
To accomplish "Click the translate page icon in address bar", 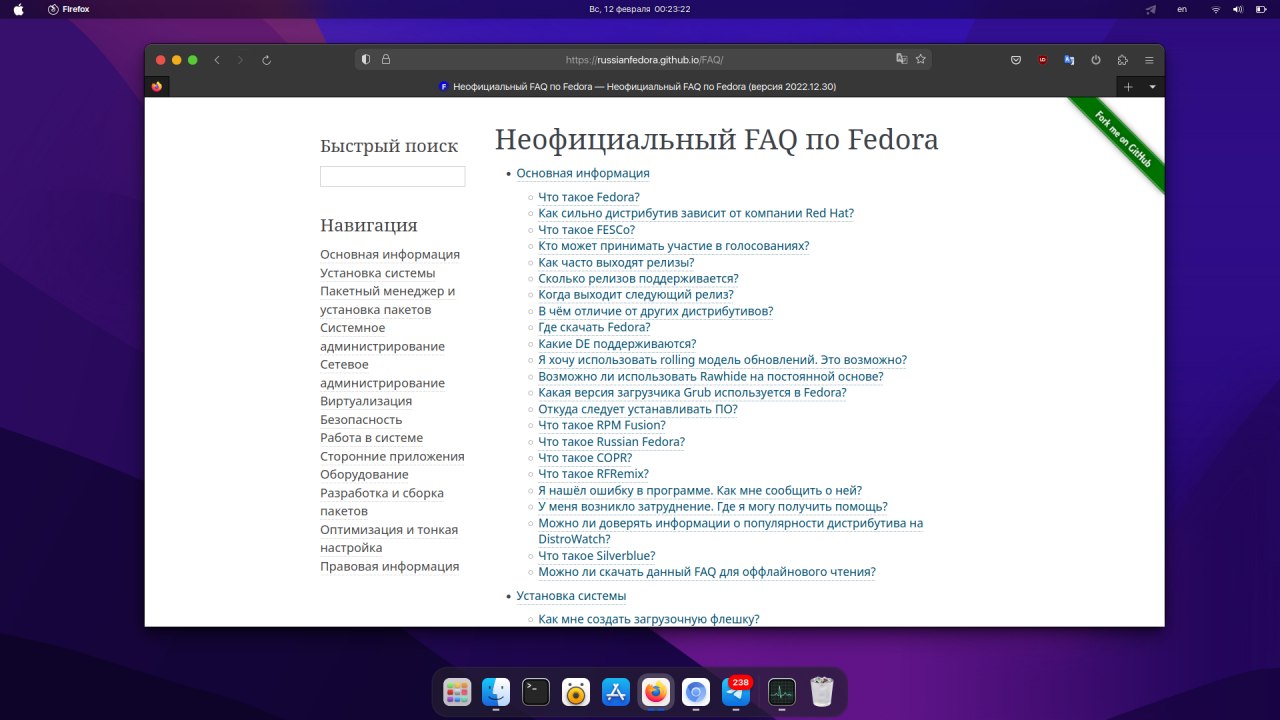I will point(902,59).
